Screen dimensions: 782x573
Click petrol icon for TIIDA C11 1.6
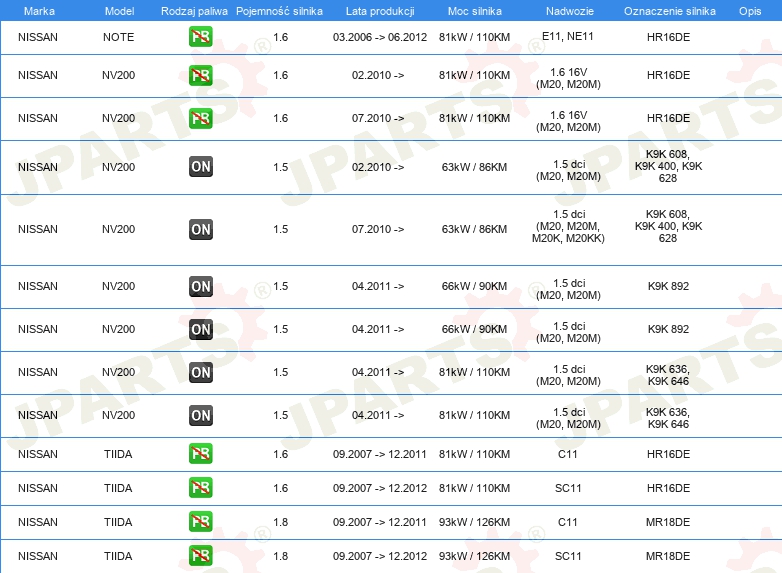point(200,454)
